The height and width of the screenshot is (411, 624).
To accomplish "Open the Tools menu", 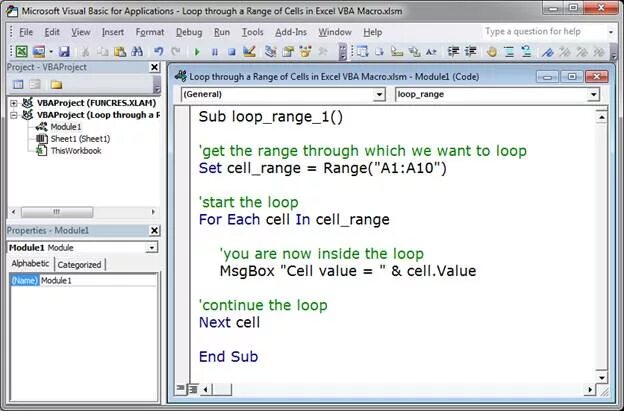I will (x=253, y=32).
